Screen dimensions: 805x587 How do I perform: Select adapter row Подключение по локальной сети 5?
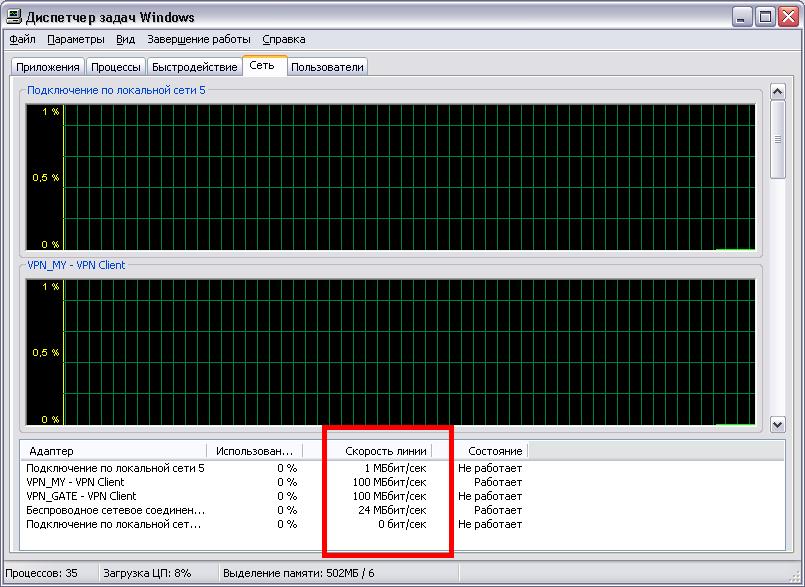pyautogui.click(x=274, y=468)
